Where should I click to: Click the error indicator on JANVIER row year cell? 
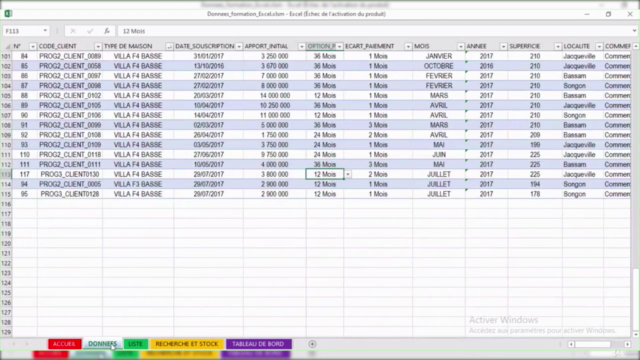click(x=467, y=53)
